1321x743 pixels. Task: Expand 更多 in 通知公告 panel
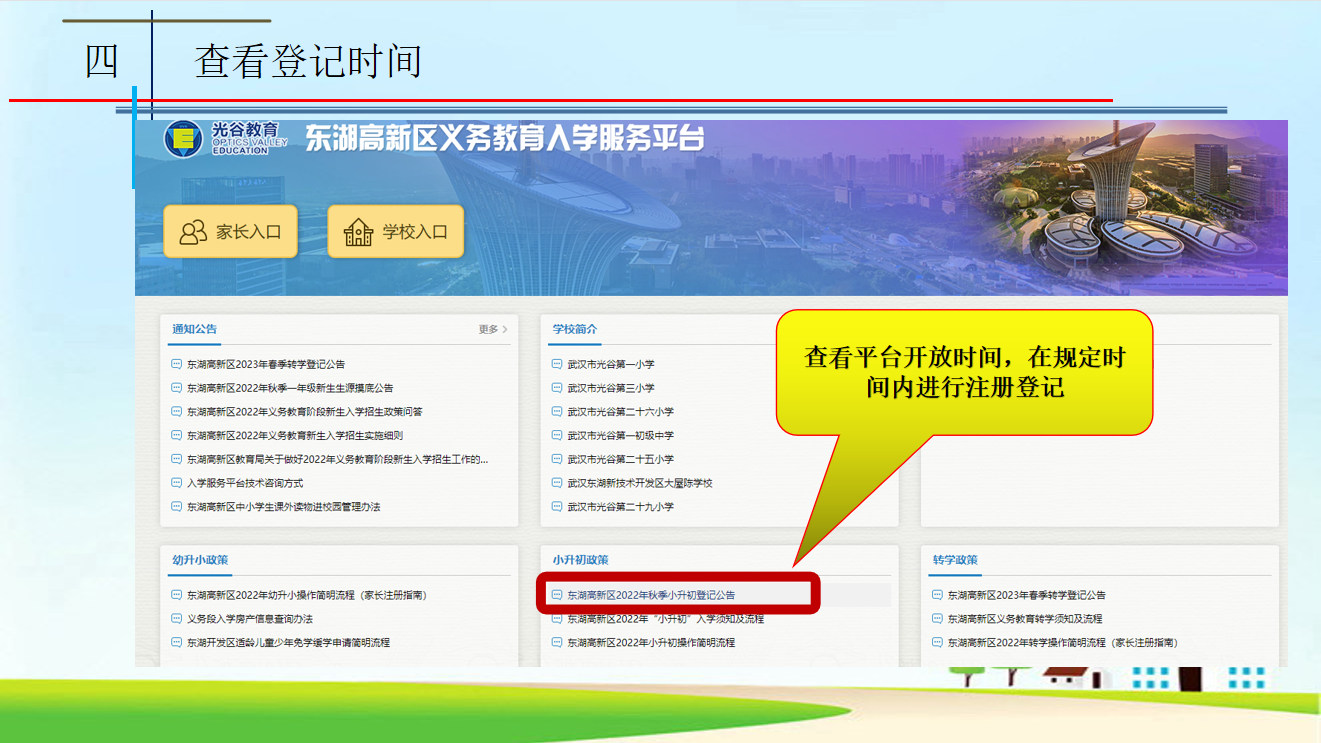(492, 329)
